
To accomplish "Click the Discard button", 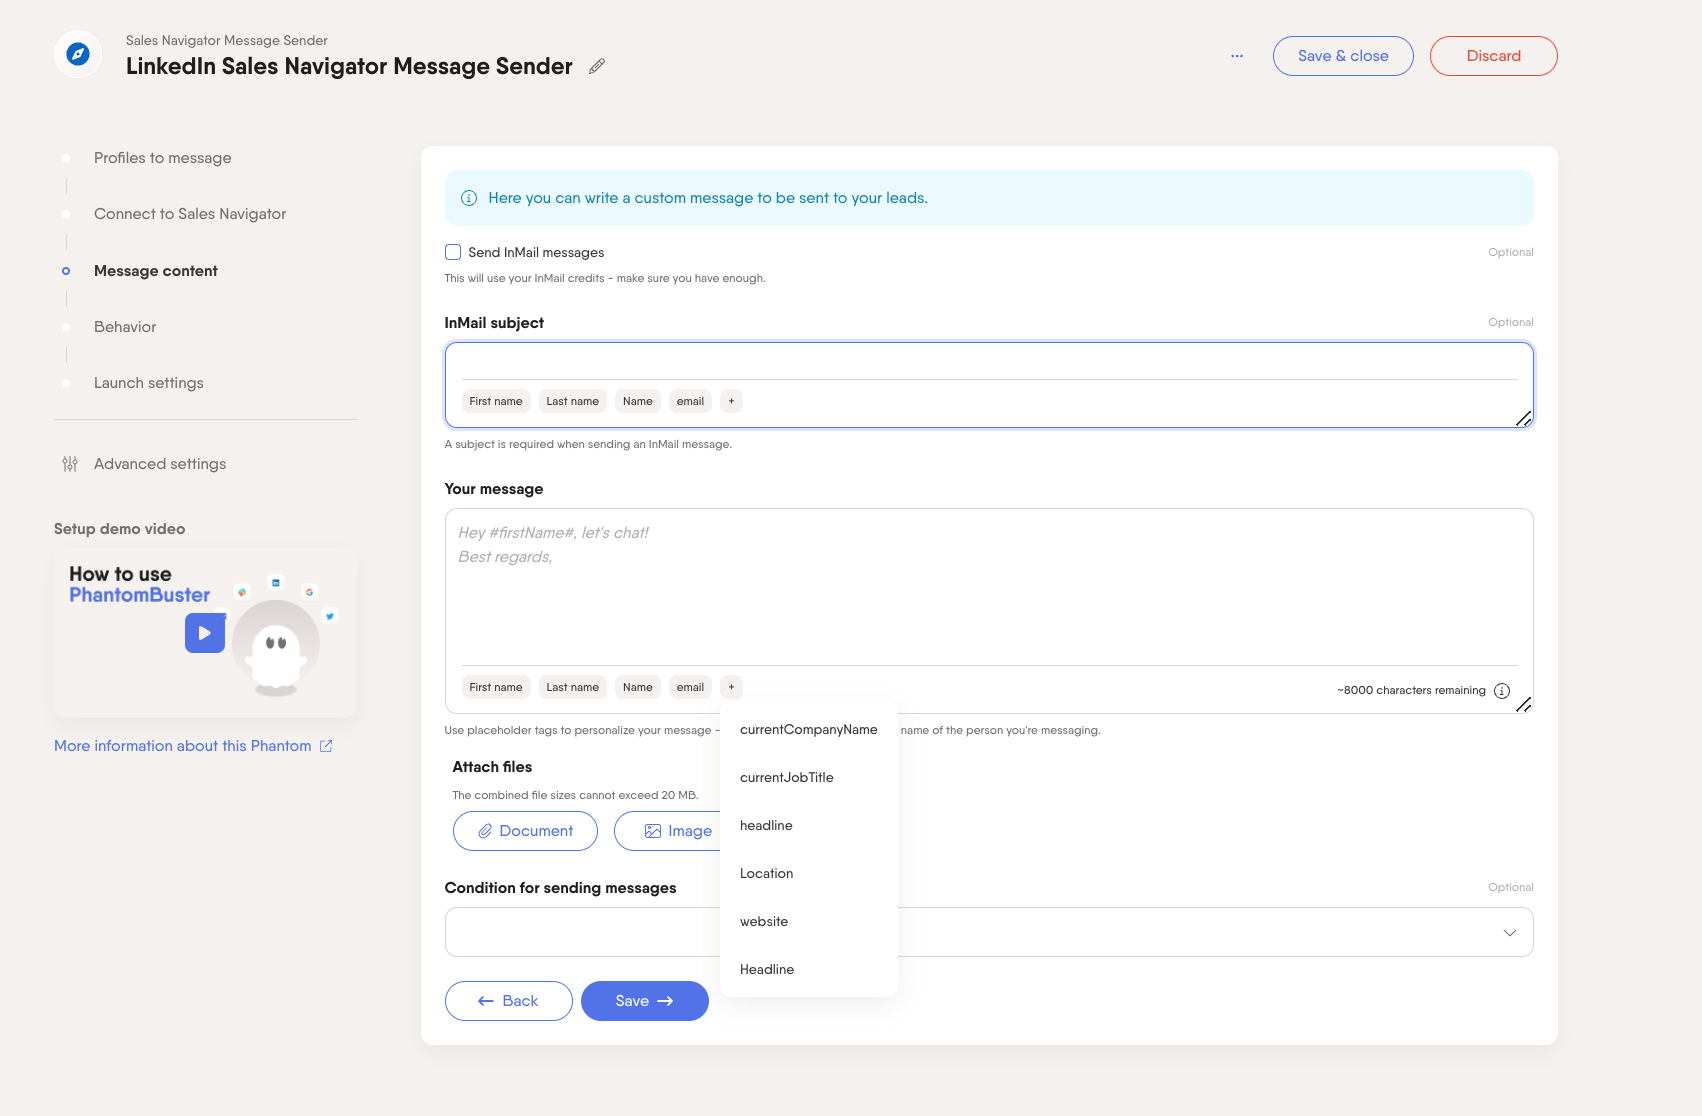I will coord(1494,56).
